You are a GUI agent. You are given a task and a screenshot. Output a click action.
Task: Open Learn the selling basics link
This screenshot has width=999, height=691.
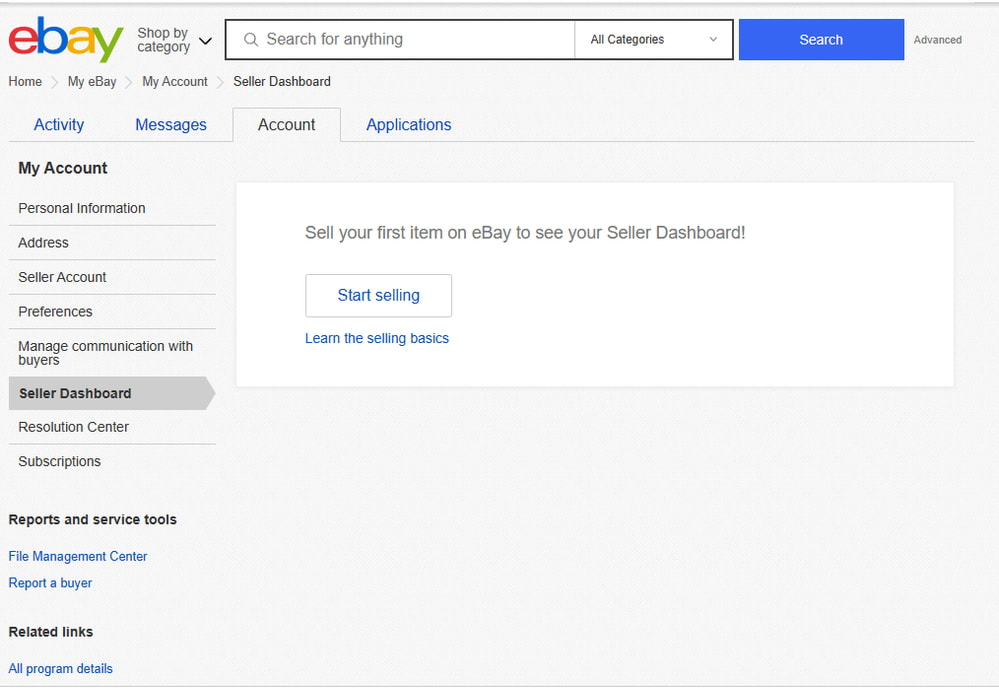click(377, 338)
